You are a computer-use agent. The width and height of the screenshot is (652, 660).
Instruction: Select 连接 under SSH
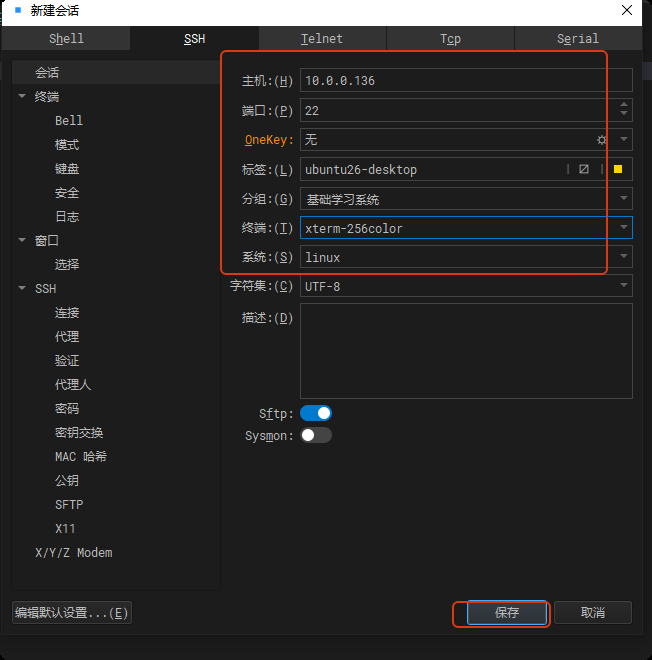67,312
